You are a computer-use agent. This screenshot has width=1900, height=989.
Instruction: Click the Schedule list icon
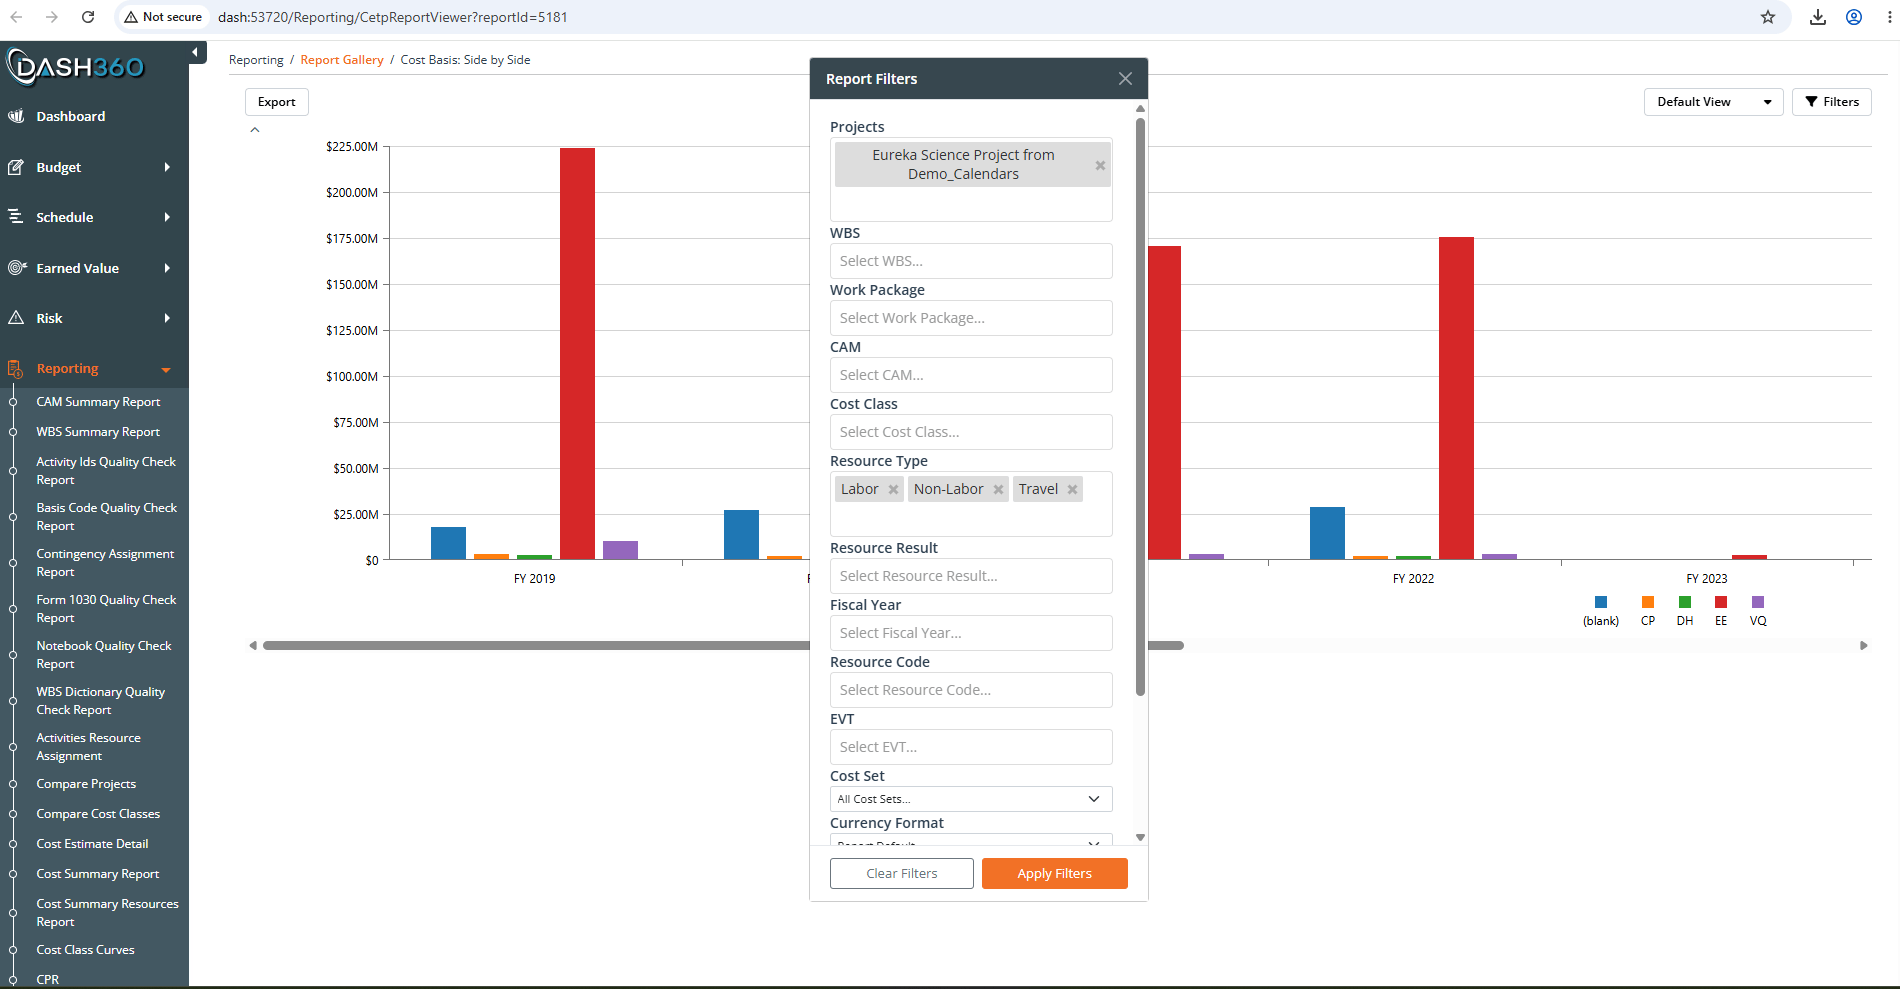pyautogui.click(x=16, y=217)
